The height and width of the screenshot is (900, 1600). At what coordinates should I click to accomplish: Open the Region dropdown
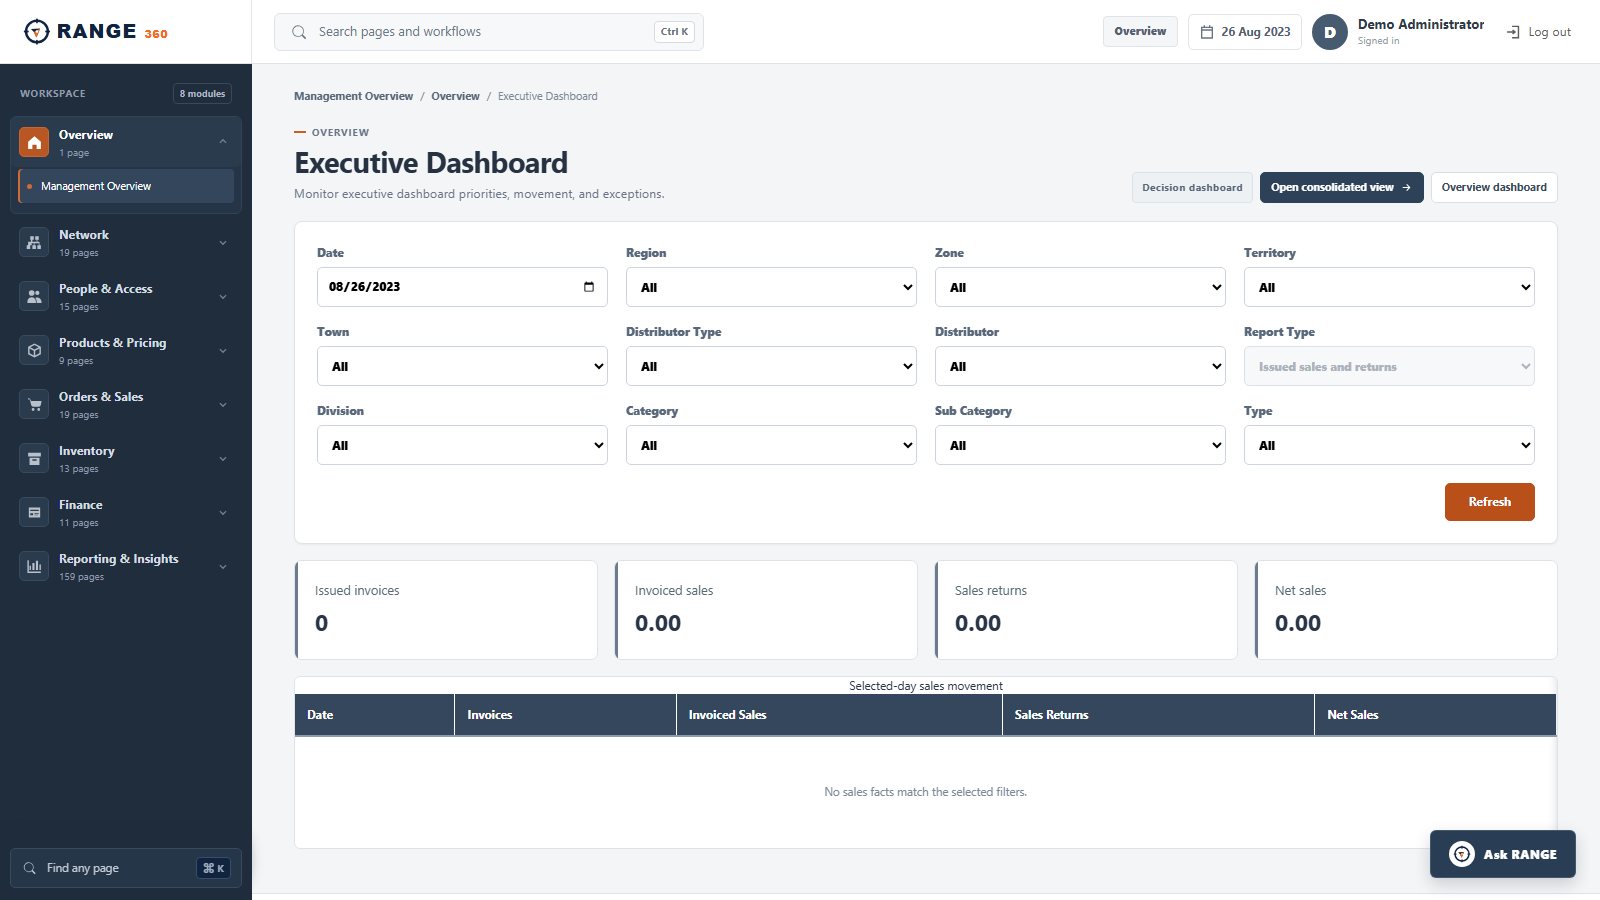tap(771, 287)
